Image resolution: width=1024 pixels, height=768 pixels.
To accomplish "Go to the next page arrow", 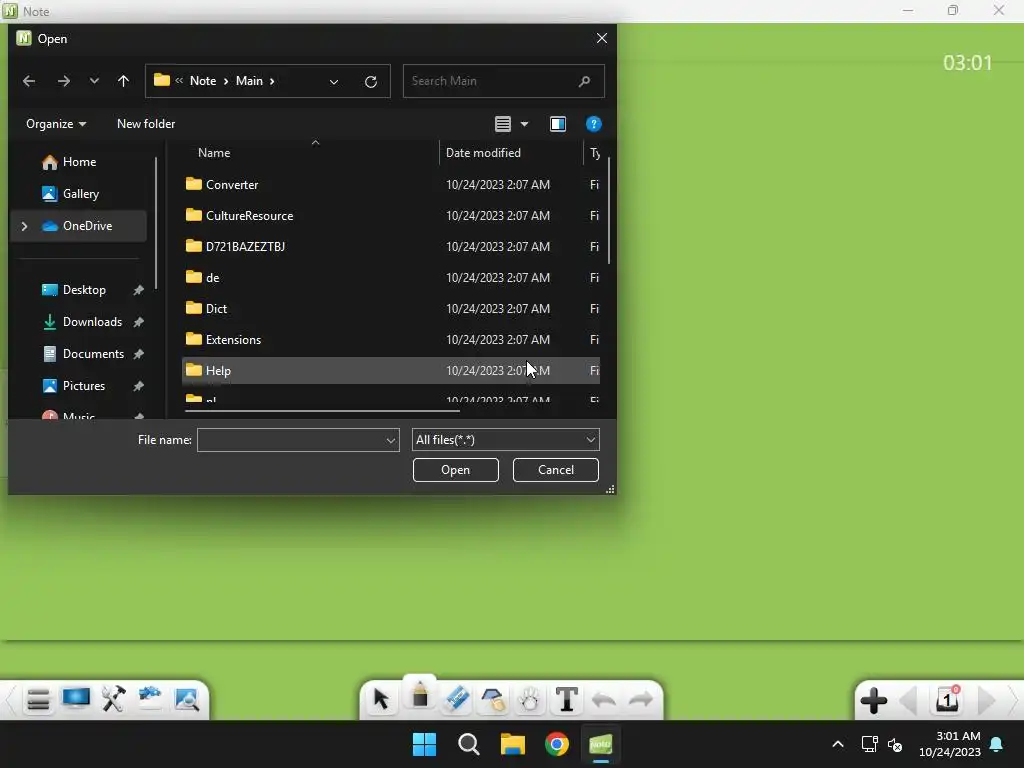I will [x=986, y=701].
